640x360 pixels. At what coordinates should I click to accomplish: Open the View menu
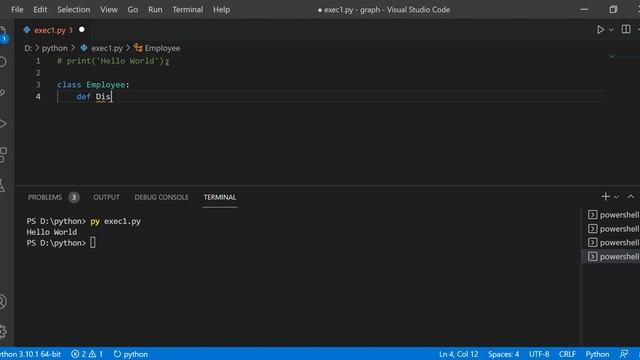pyautogui.click(x=109, y=9)
